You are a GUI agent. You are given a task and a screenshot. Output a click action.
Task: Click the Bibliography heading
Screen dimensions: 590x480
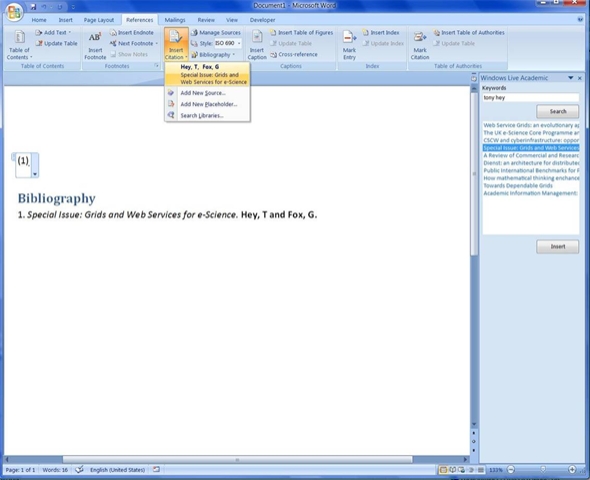pos(56,199)
